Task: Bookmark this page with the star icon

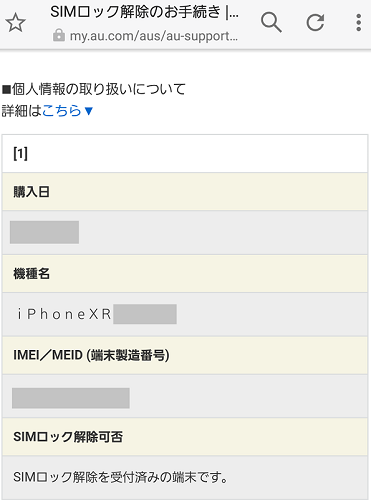Action: point(15,23)
